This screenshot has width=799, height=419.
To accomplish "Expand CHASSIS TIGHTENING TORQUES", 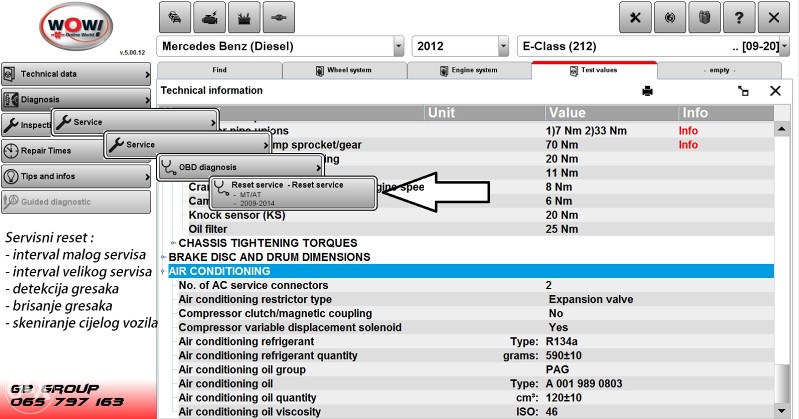I will click(173, 243).
